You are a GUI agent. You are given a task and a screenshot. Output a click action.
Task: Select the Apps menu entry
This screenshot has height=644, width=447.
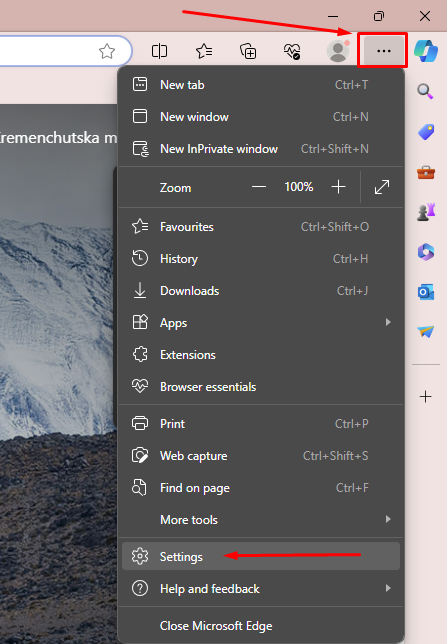(x=260, y=323)
